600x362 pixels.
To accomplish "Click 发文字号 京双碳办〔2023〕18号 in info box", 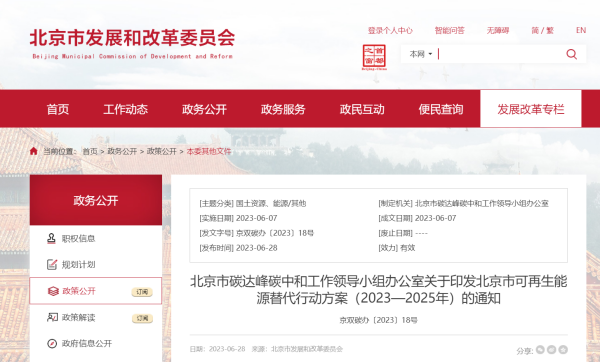I will point(256,233).
